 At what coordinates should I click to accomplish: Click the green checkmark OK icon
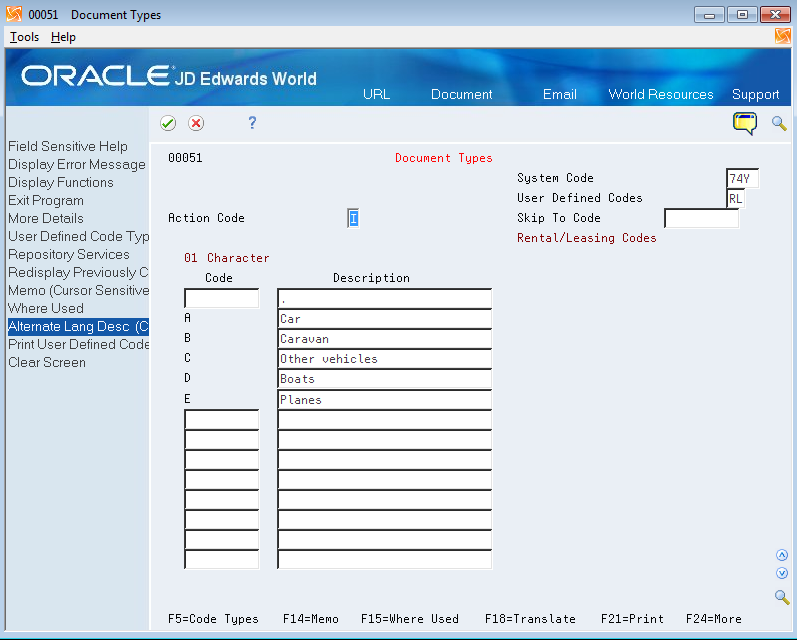tap(168, 123)
